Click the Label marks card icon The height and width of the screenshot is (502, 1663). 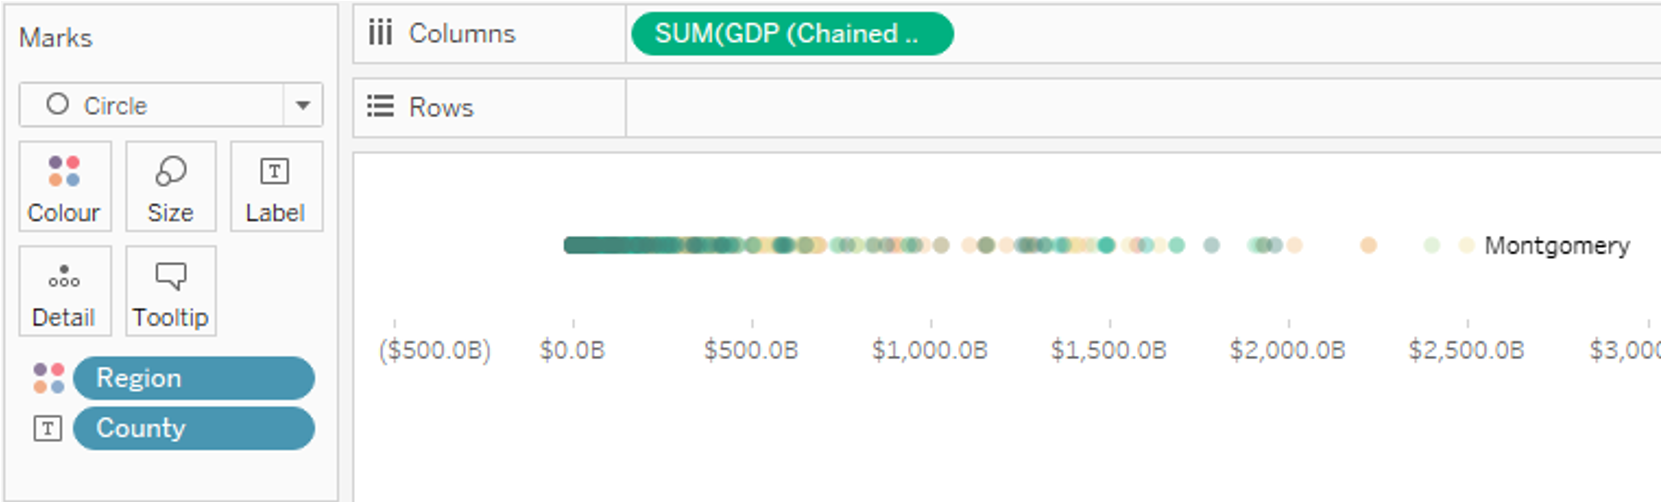point(275,171)
